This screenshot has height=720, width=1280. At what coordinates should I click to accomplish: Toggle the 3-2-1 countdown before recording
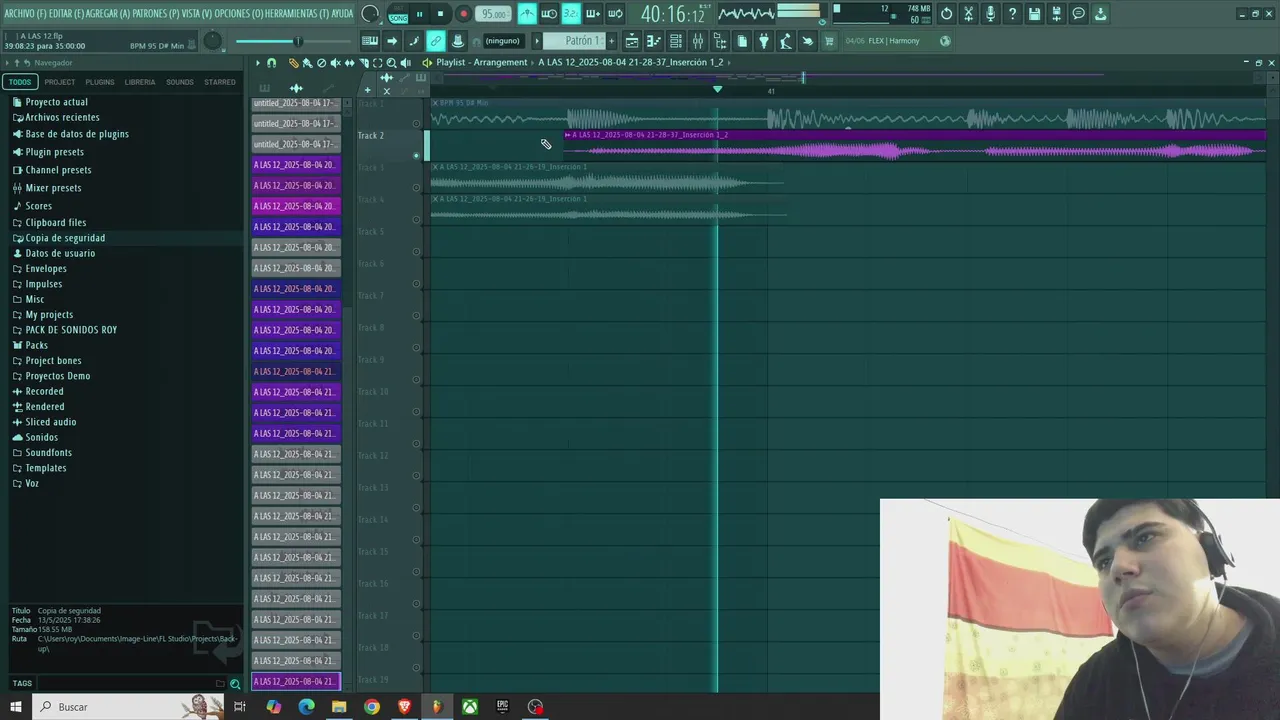tap(570, 14)
